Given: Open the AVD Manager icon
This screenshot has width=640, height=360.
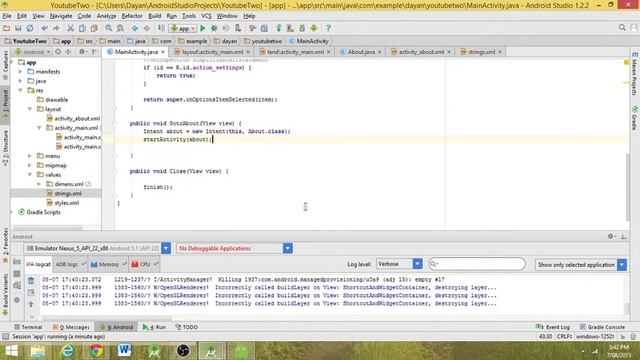Looking at the screenshot, I should [x=290, y=28].
